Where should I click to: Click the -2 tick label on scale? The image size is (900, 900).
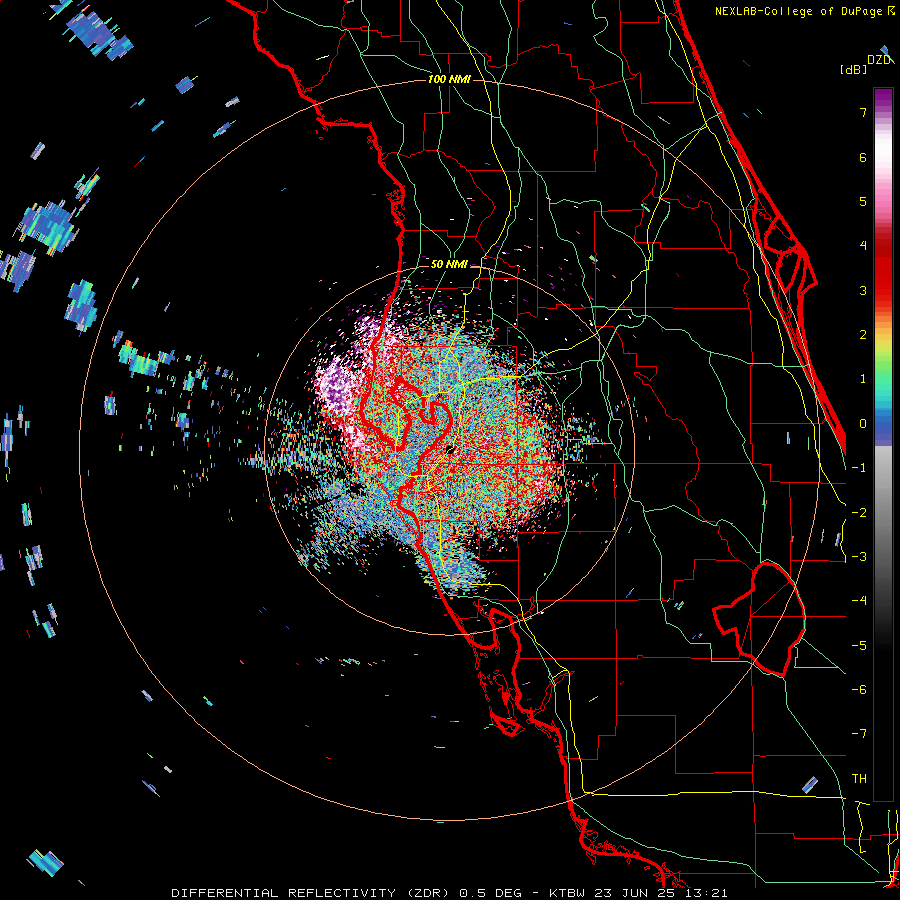[x=859, y=513]
